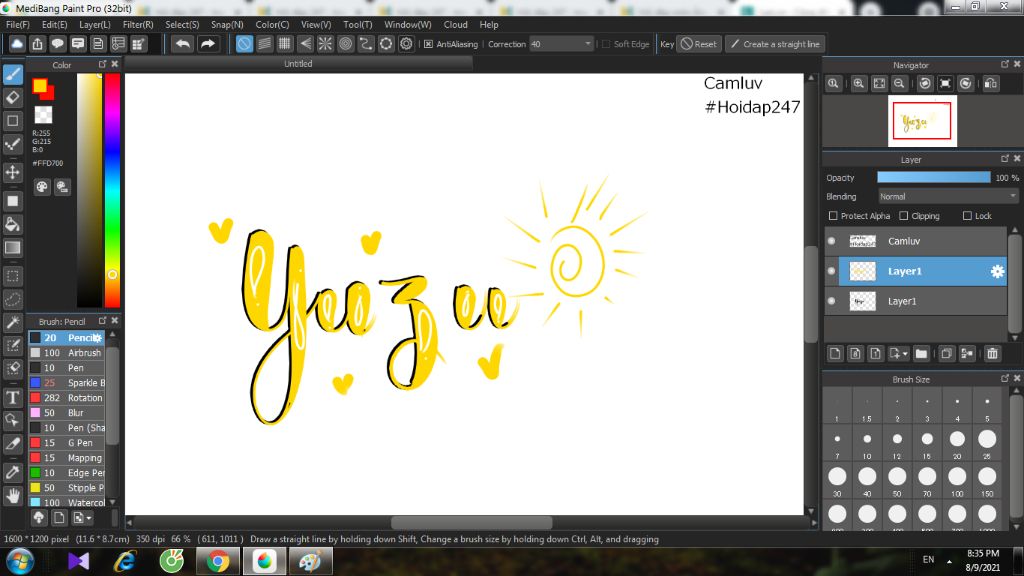This screenshot has height=576, width=1024.
Task: Select the Text tool
Action: (12, 397)
